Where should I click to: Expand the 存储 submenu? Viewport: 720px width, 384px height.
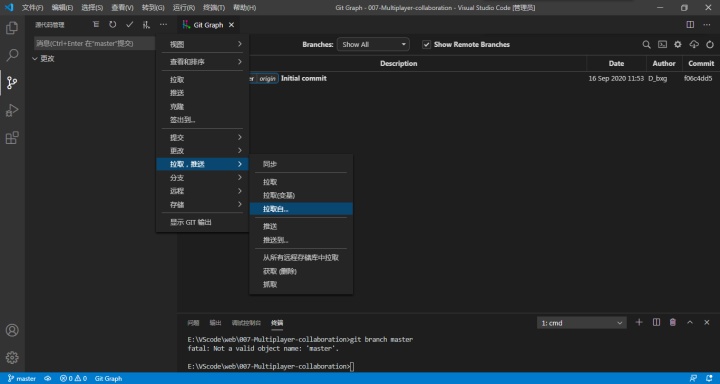point(202,204)
